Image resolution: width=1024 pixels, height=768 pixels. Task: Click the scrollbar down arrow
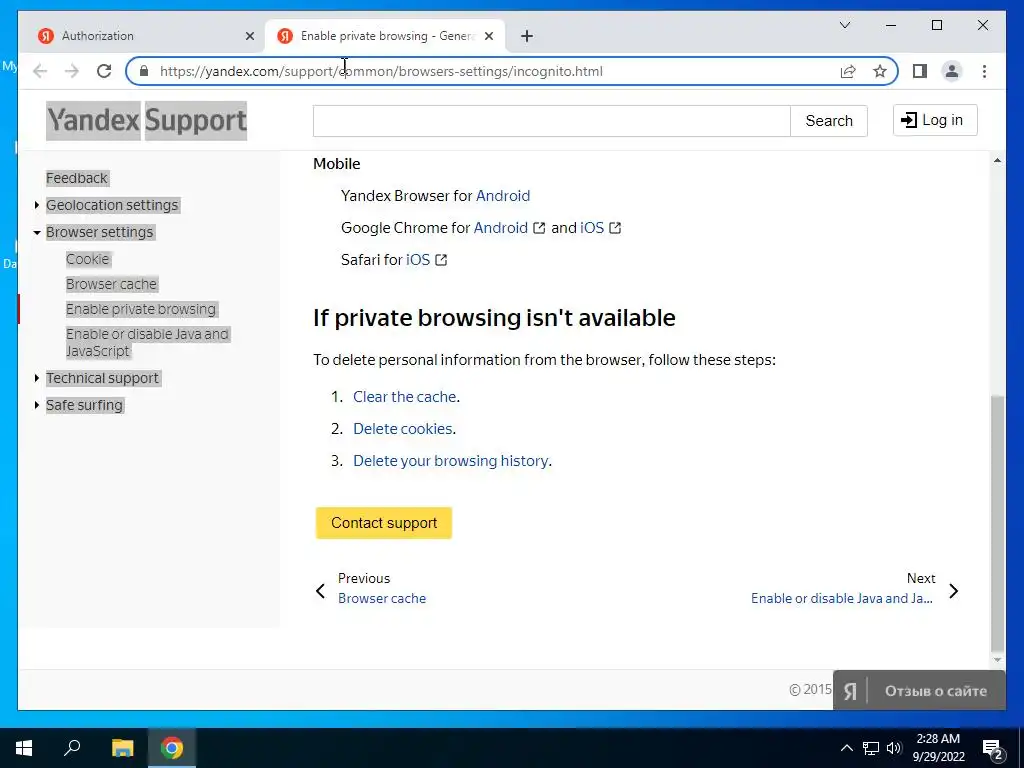pos(997,660)
